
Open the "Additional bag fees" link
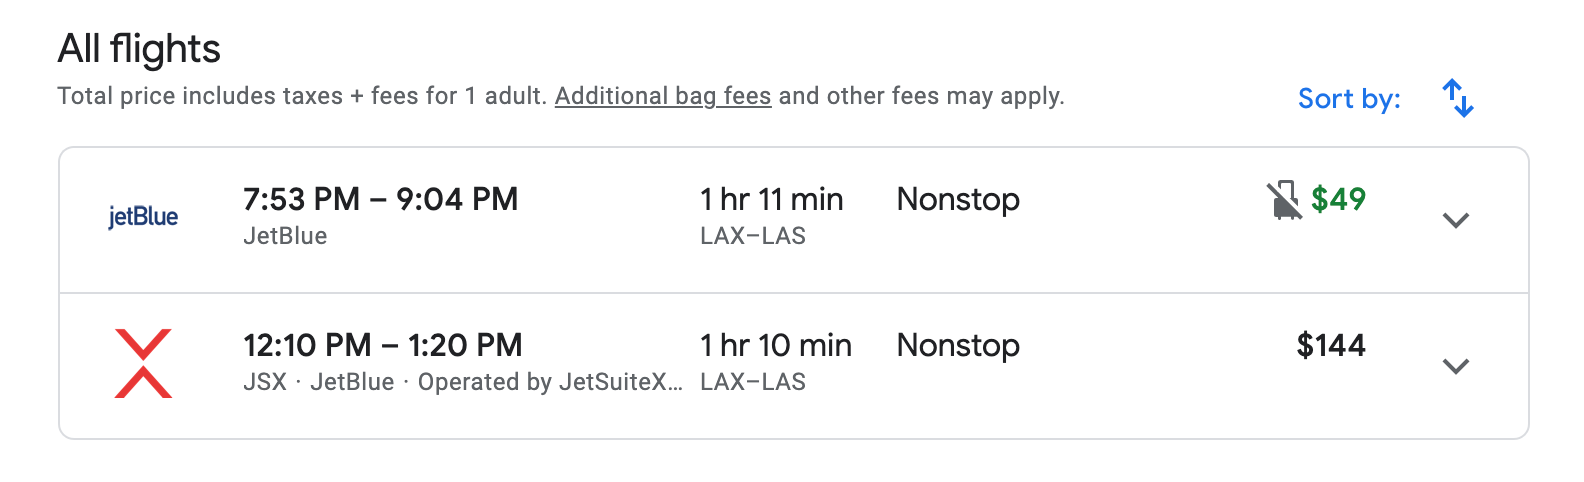[x=663, y=96]
